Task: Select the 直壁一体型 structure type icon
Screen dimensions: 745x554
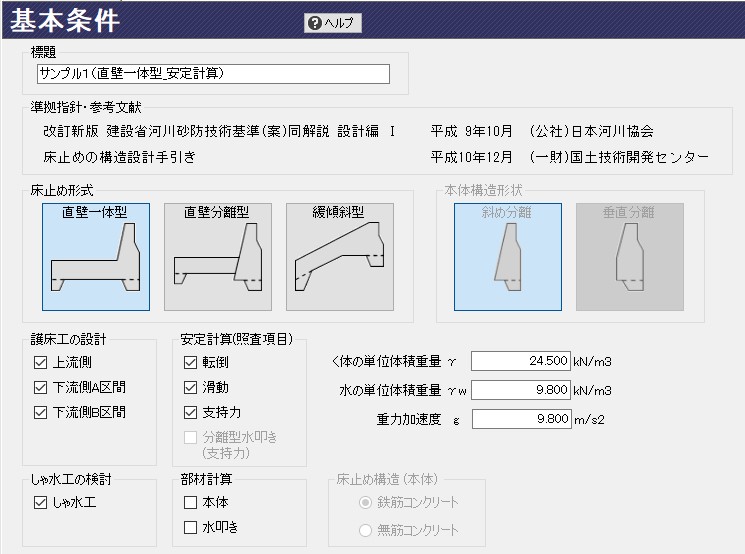Action: click(x=96, y=257)
